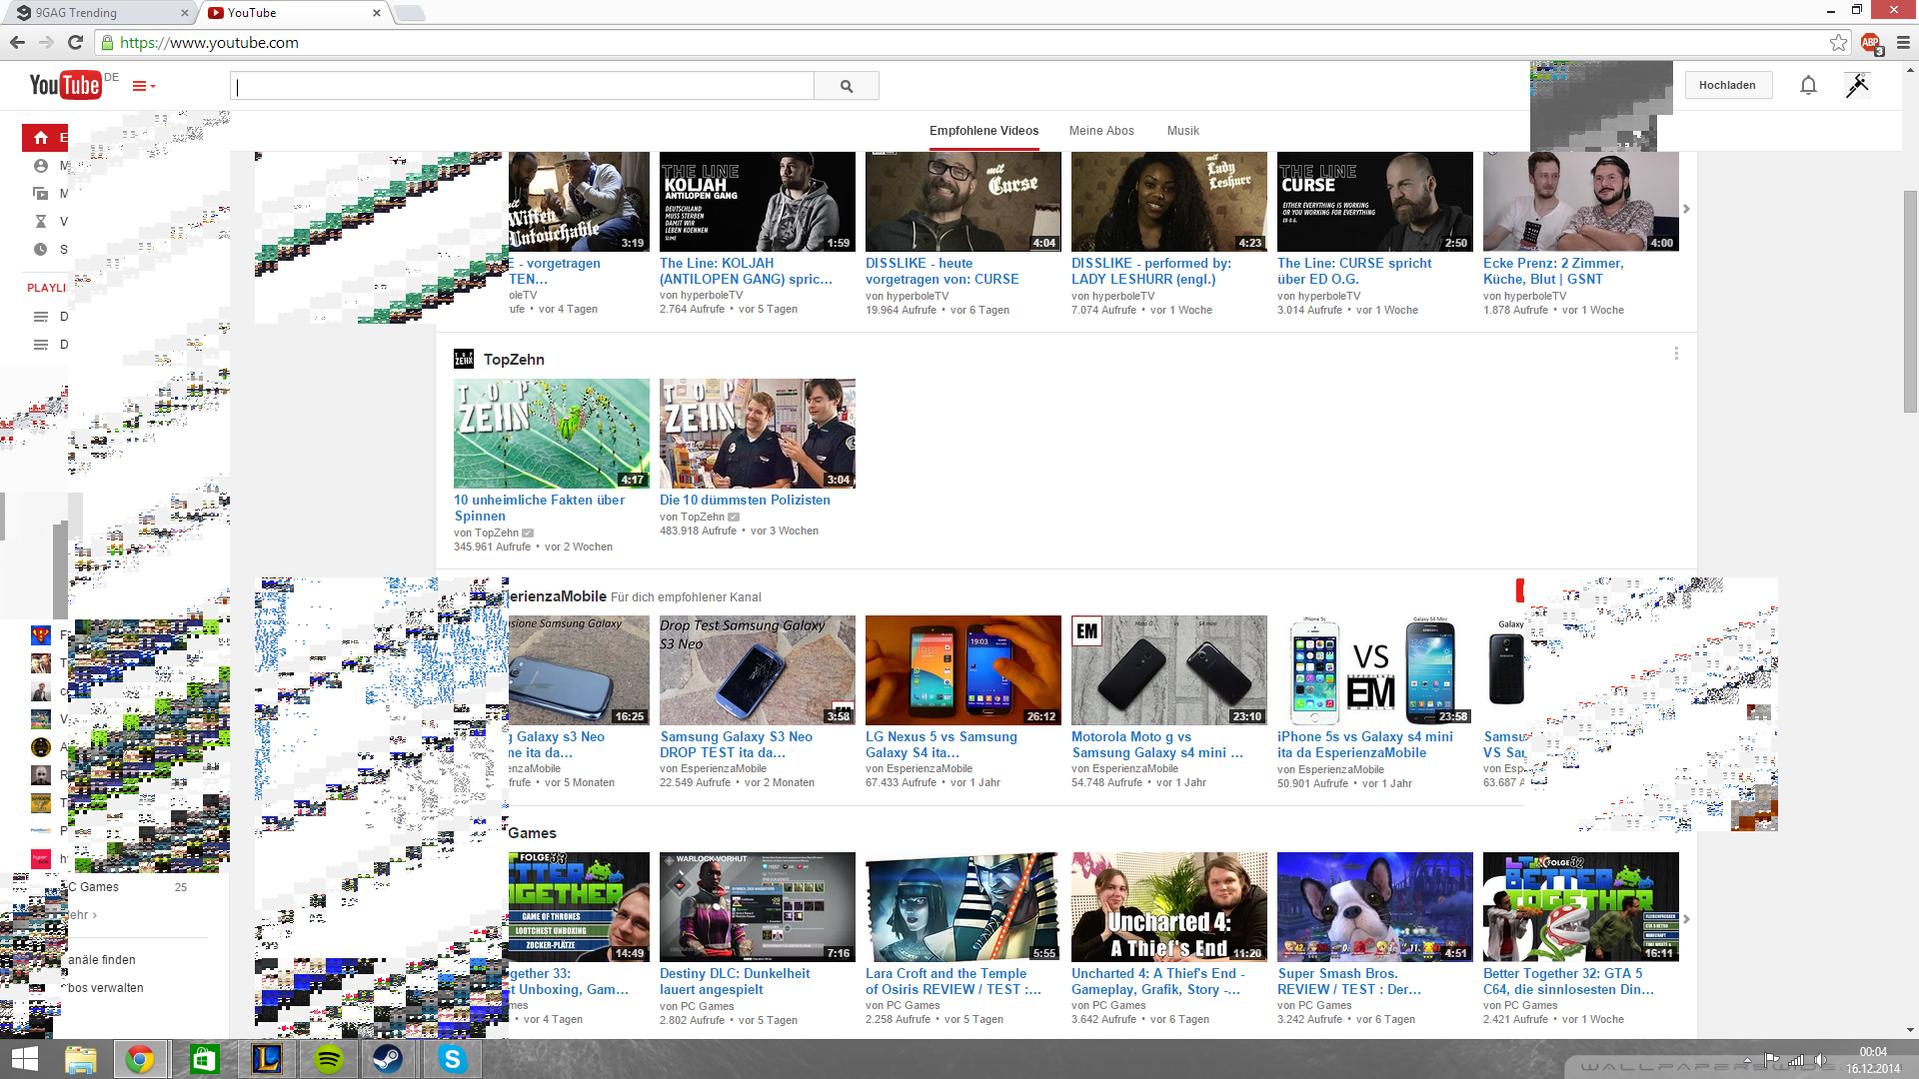Image resolution: width=1919 pixels, height=1079 pixels.
Task: Click the magnifier search button
Action: click(846, 86)
